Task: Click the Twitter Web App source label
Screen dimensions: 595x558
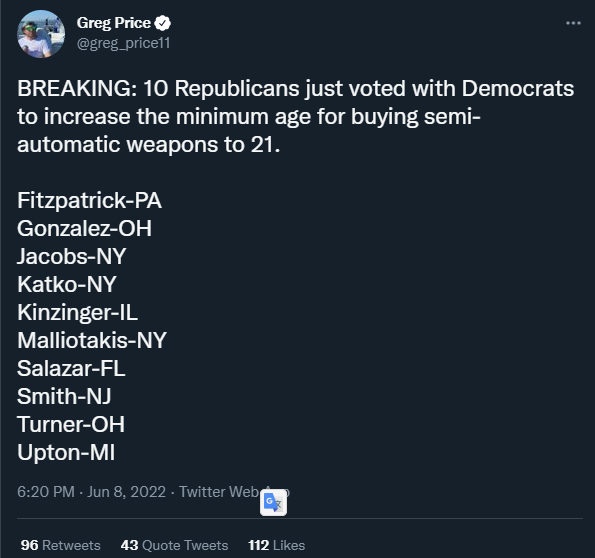Action: (x=234, y=492)
